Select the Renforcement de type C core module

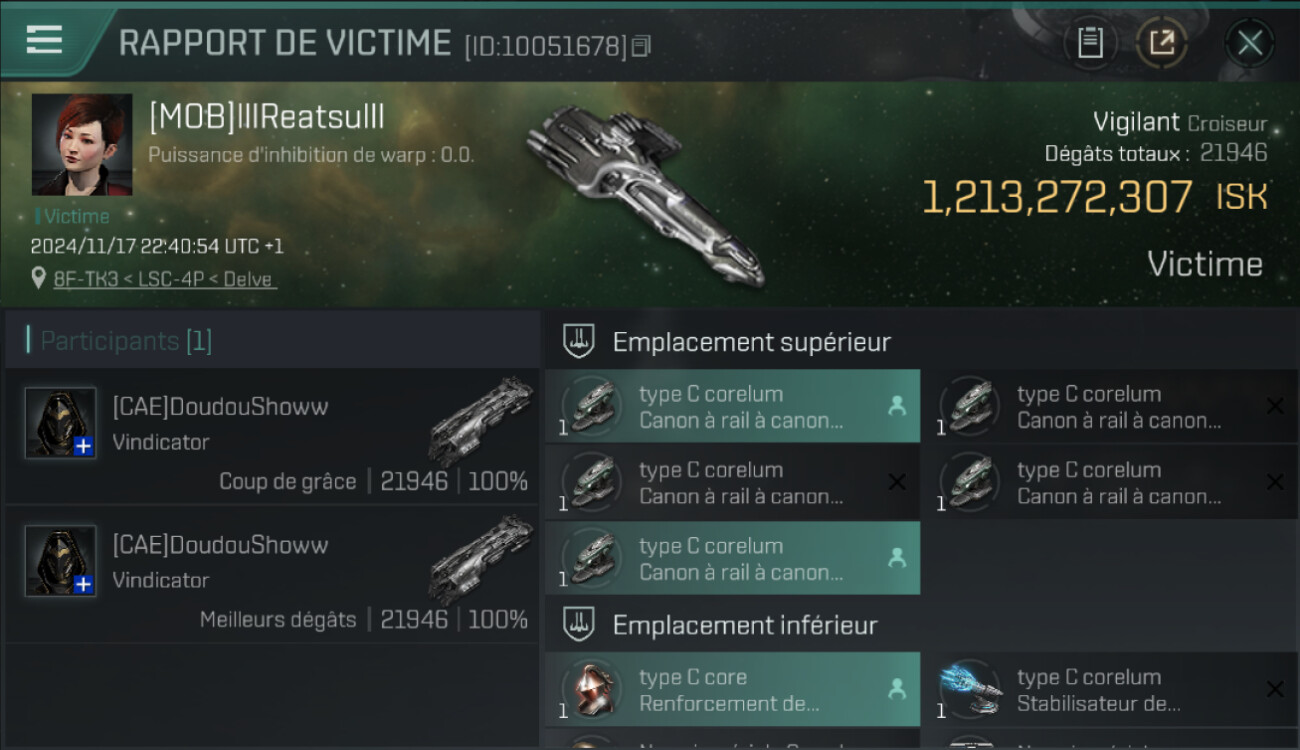[732, 689]
